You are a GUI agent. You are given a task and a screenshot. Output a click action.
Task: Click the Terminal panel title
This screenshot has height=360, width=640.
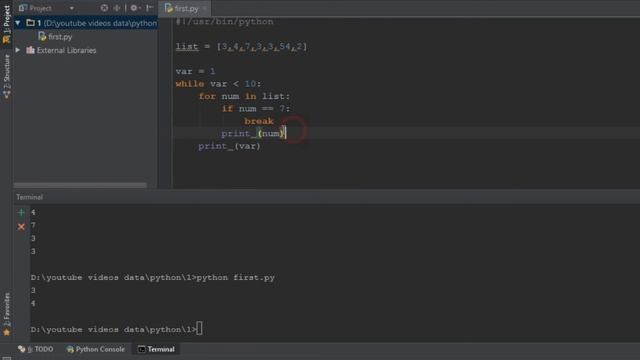29,197
